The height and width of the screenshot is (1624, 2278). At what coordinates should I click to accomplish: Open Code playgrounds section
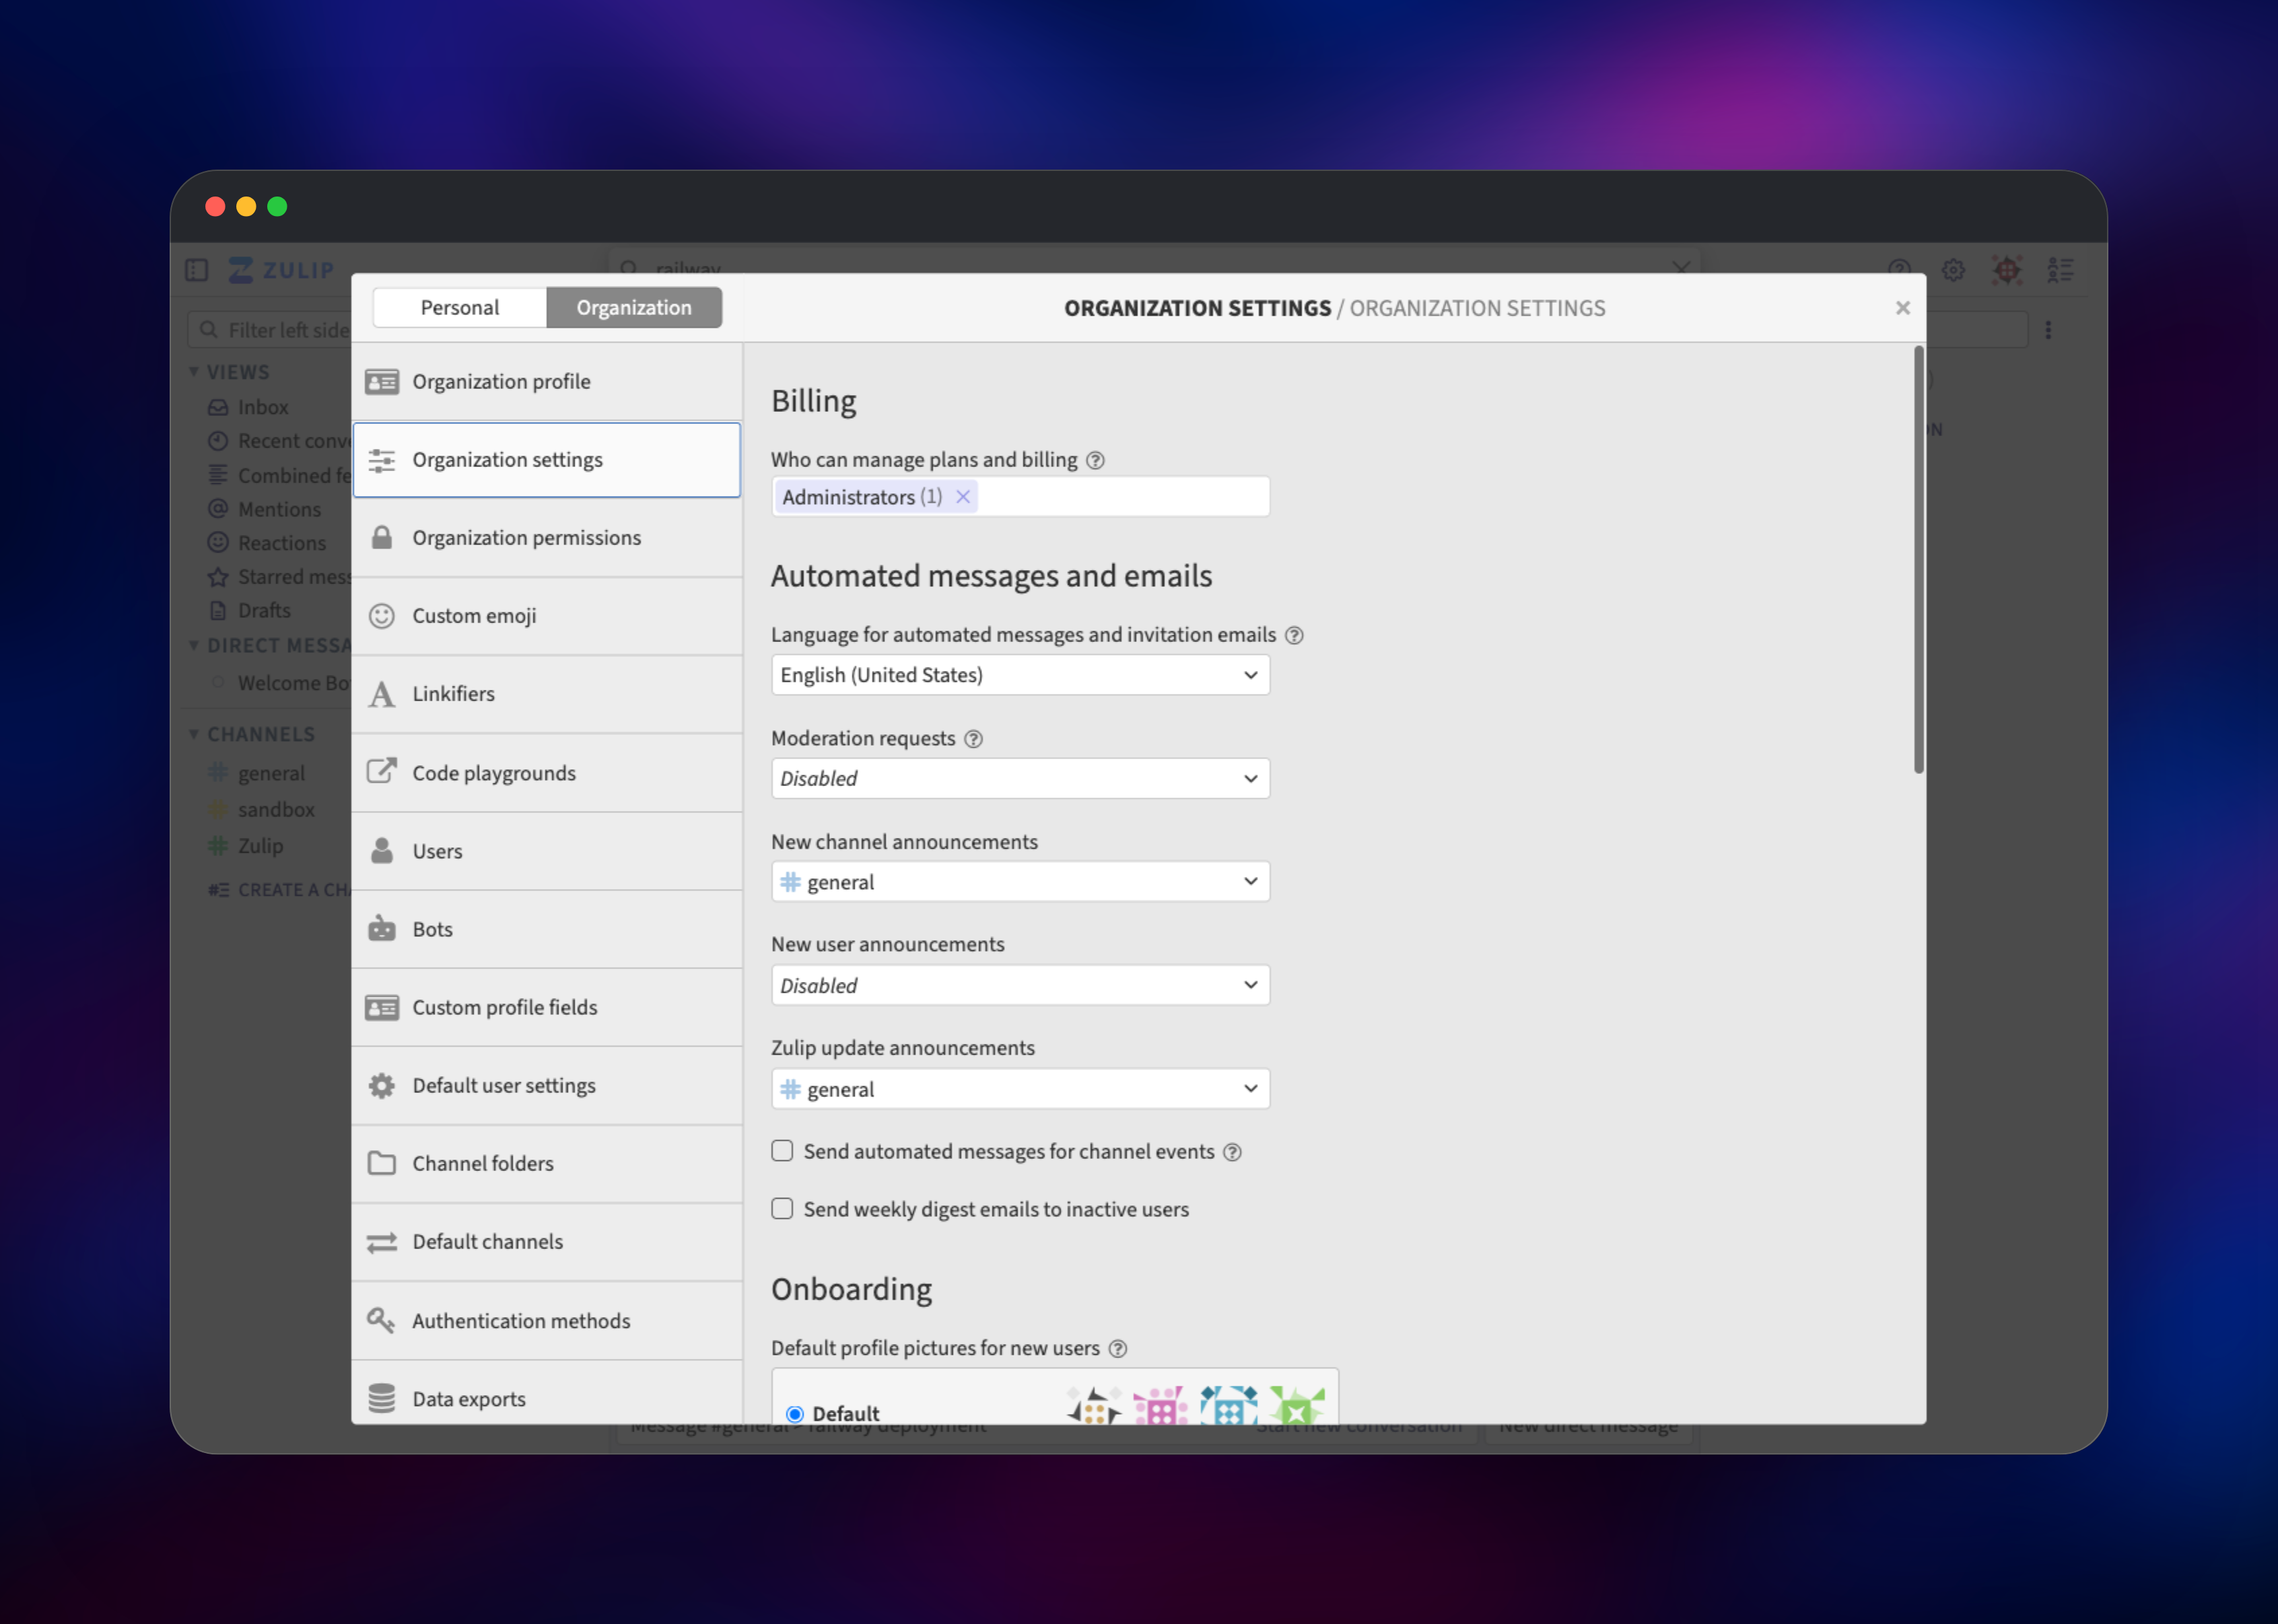point(547,772)
